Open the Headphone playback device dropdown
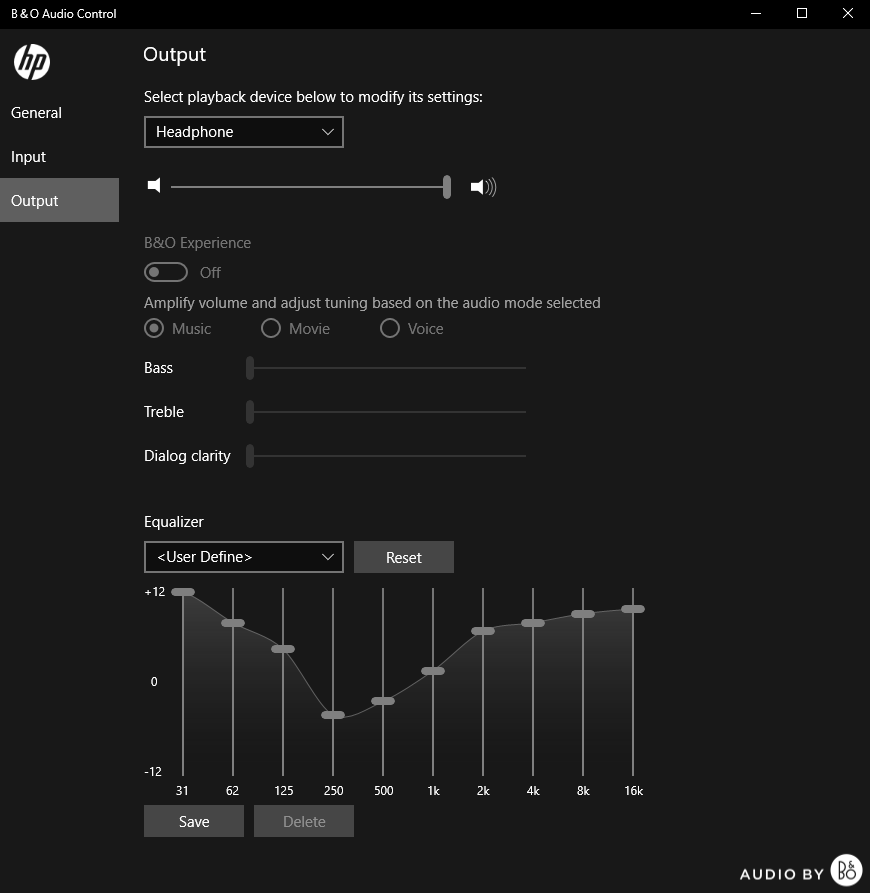This screenshot has width=870, height=893. point(243,132)
